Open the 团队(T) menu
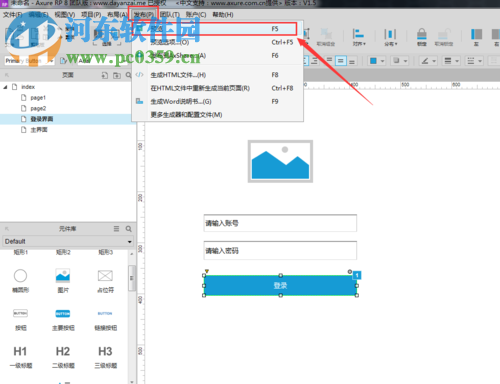The height and width of the screenshot is (384, 500). pos(170,15)
